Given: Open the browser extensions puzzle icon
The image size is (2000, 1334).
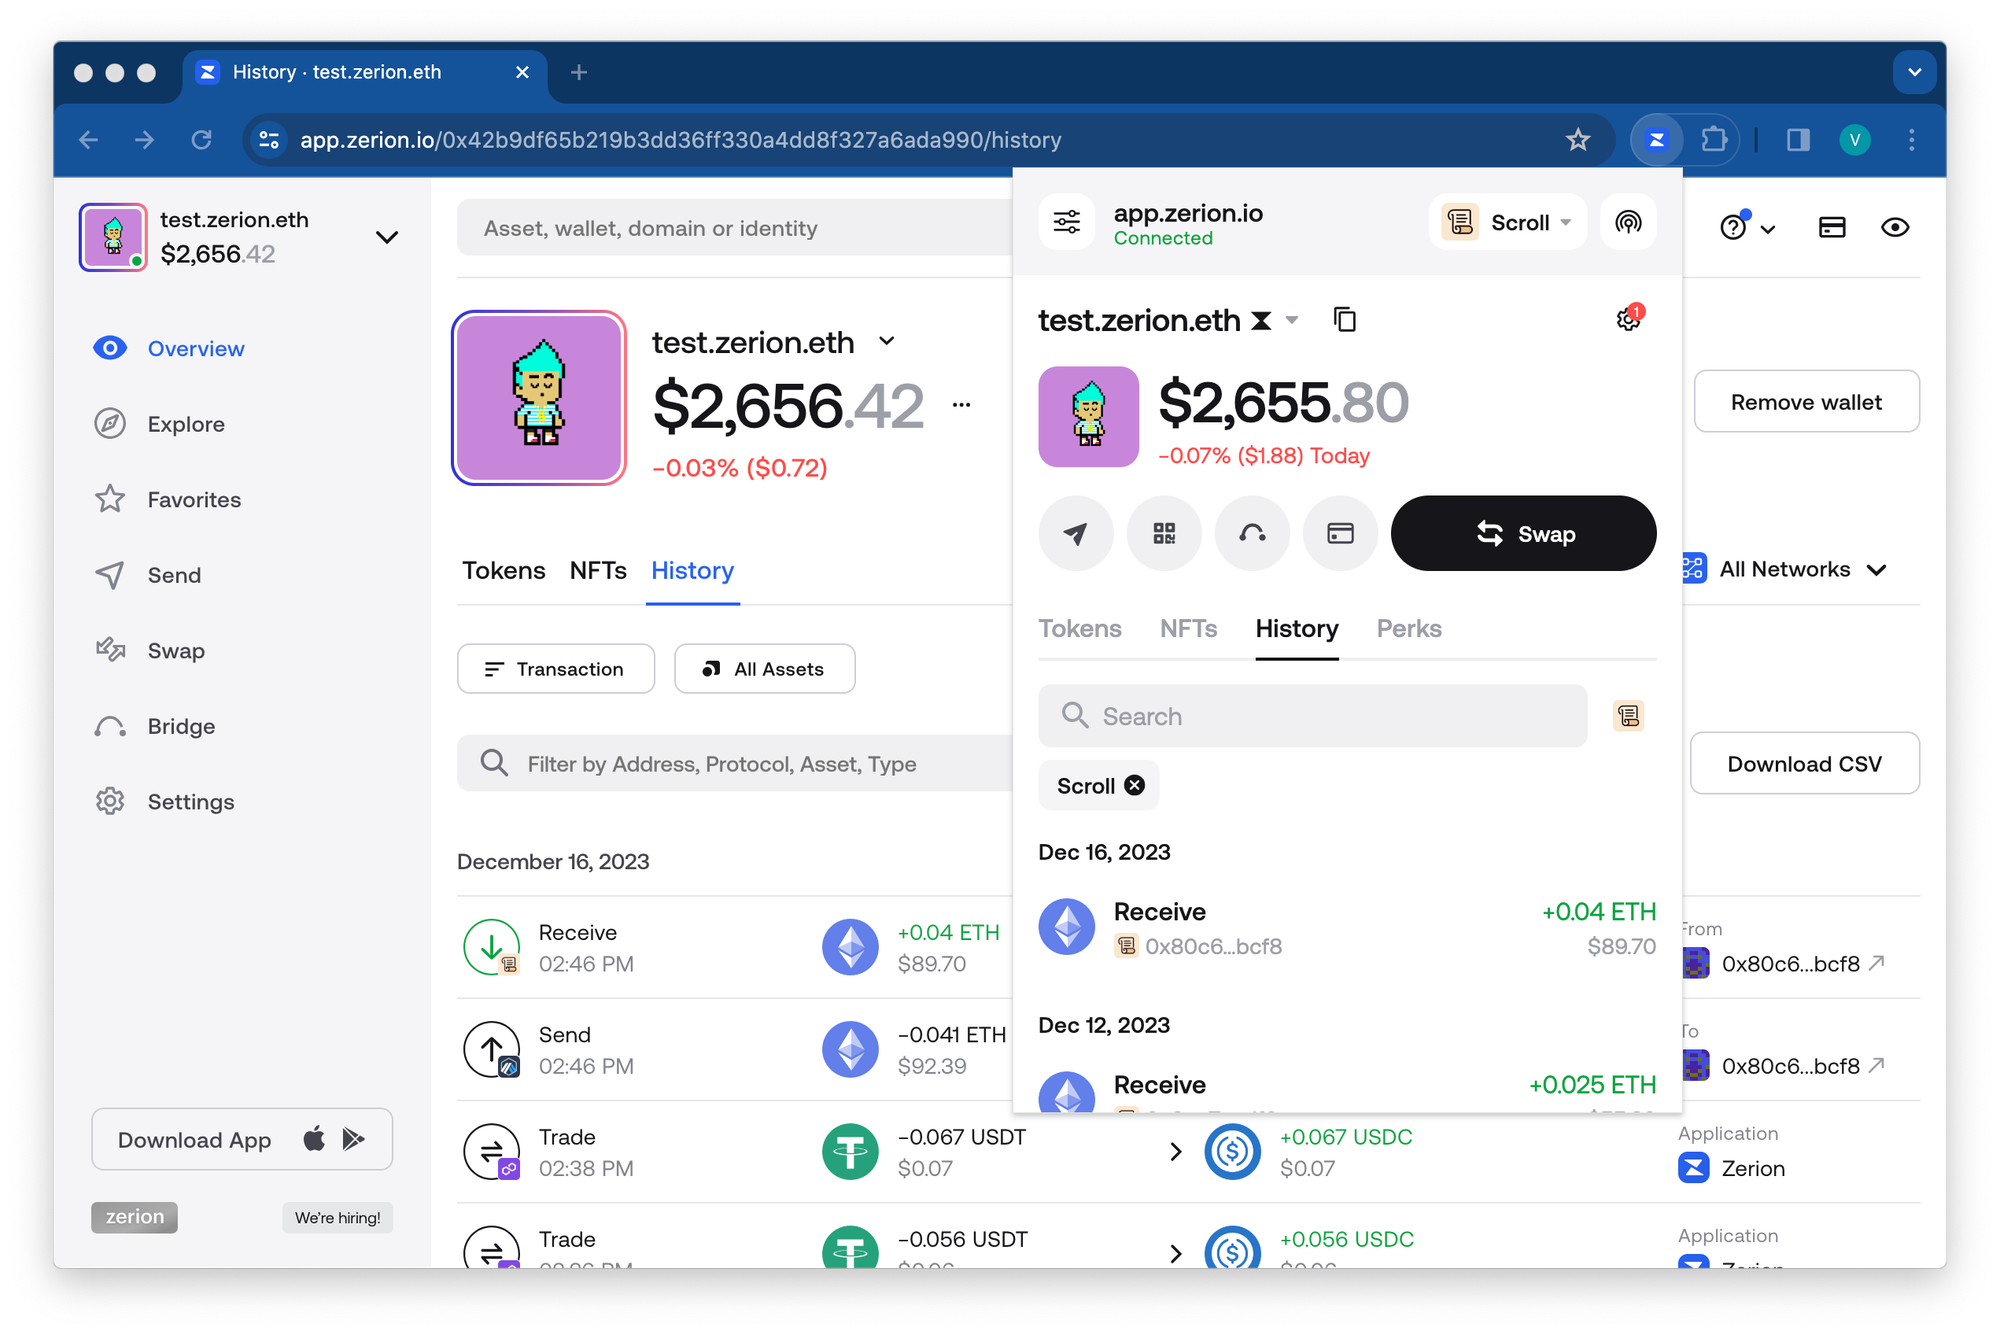Looking at the screenshot, I should pos(1714,140).
